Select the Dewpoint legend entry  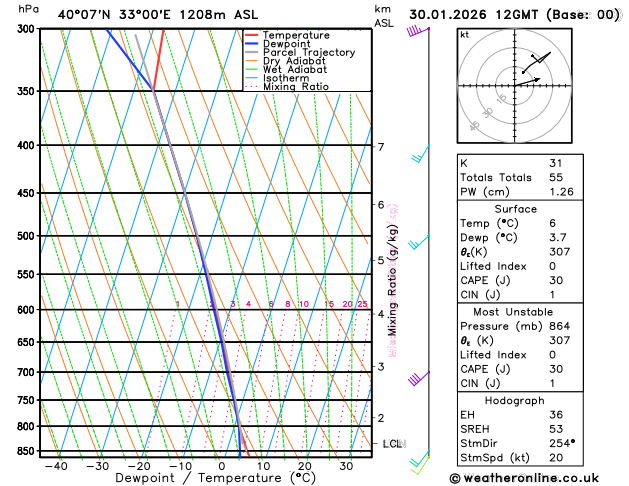click(x=288, y=44)
